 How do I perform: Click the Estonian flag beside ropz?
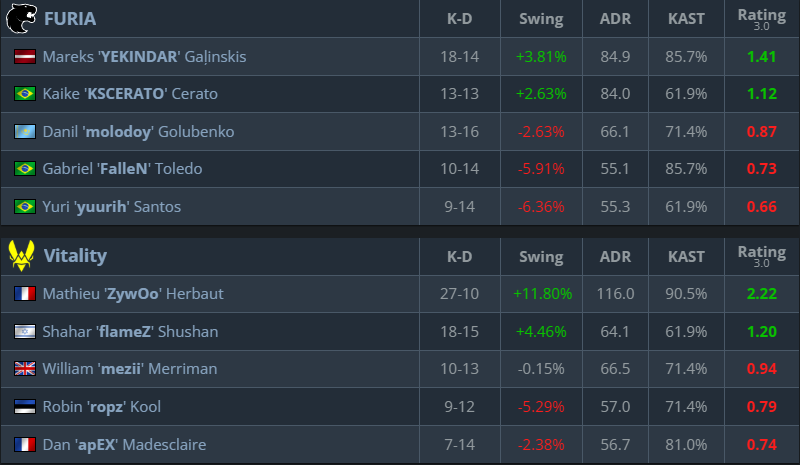pos(25,407)
